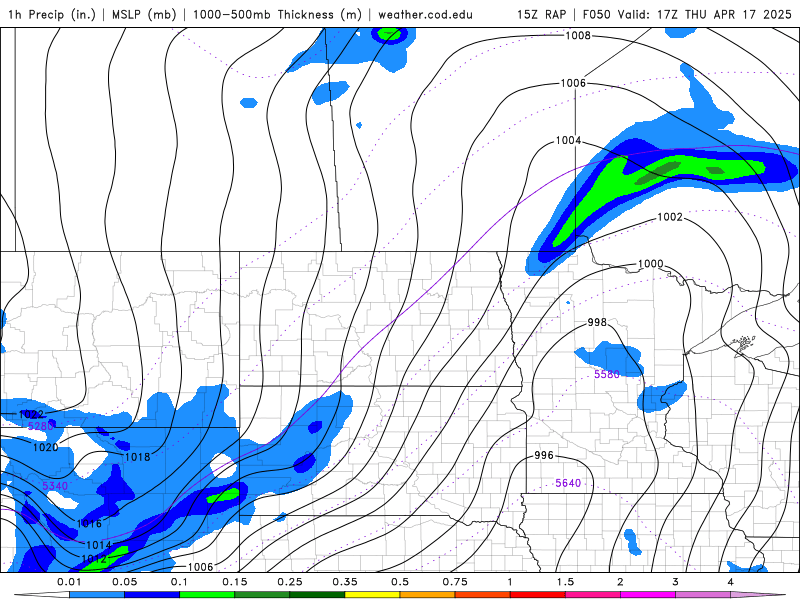Screen dimensions: 800x600
Task: Select the 0.1 colorbar value
Action: pos(179,582)
